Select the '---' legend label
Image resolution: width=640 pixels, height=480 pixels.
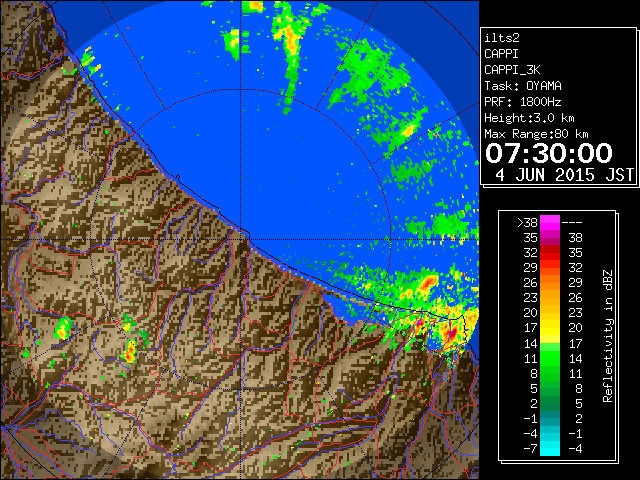(572, 223)
